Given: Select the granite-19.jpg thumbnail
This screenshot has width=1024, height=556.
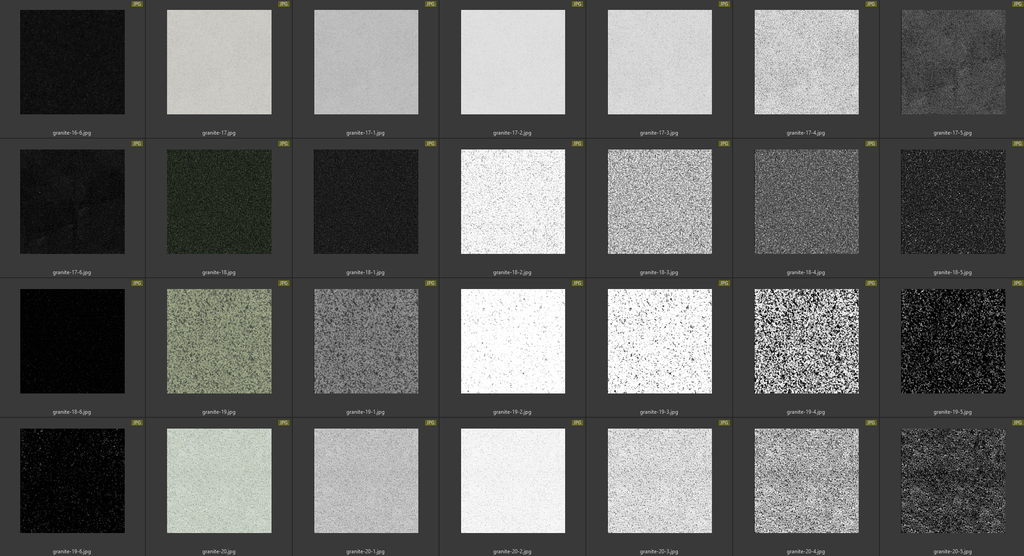Looking at the screenshot, I should coord(219,341).
